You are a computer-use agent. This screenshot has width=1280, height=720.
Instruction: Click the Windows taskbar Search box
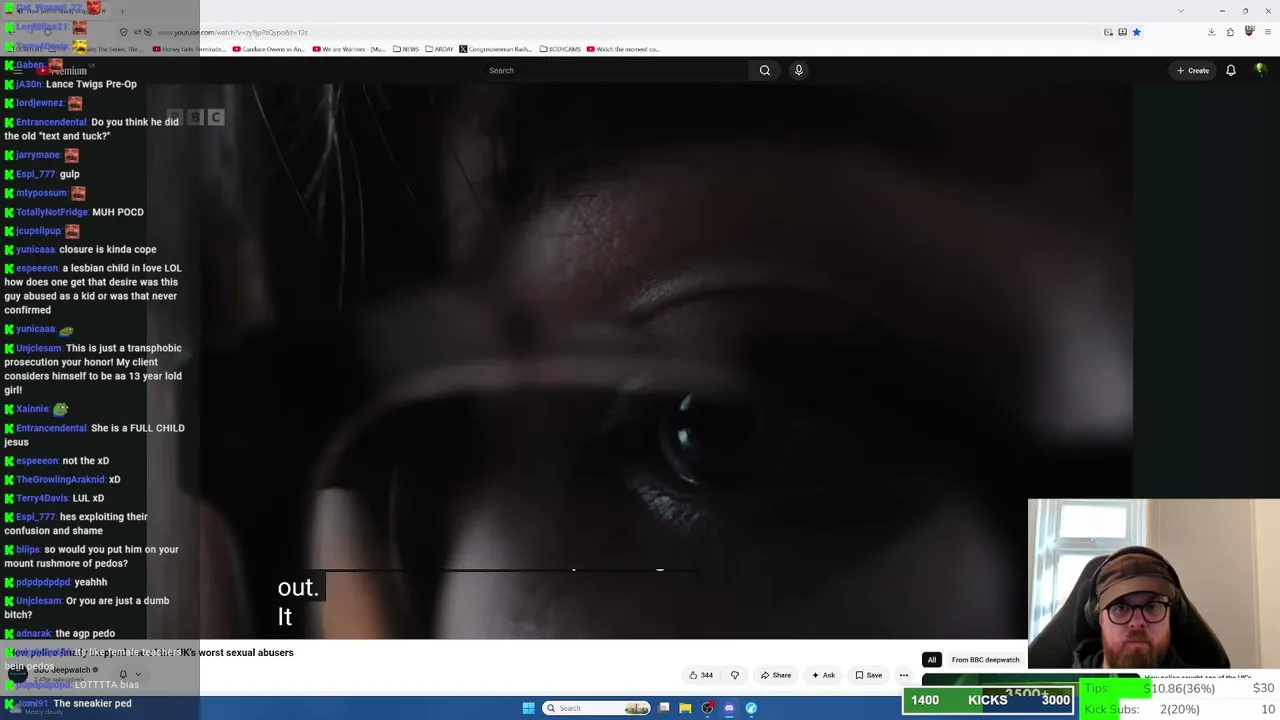(598, 708)
